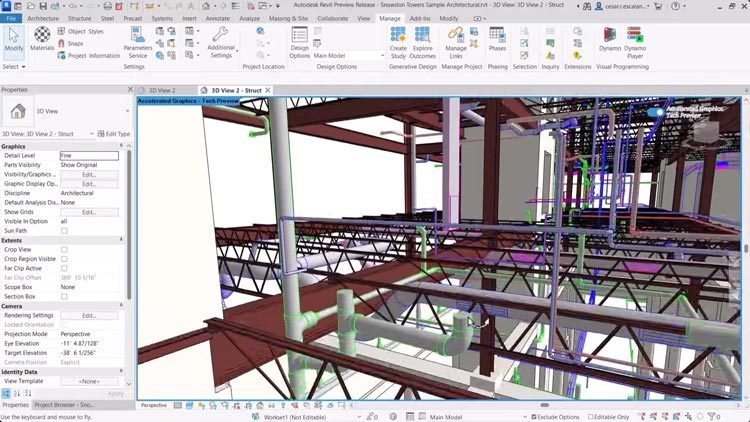
Task: Switch to the Analyze ribbon tab
Action: (x=249, y=18)
